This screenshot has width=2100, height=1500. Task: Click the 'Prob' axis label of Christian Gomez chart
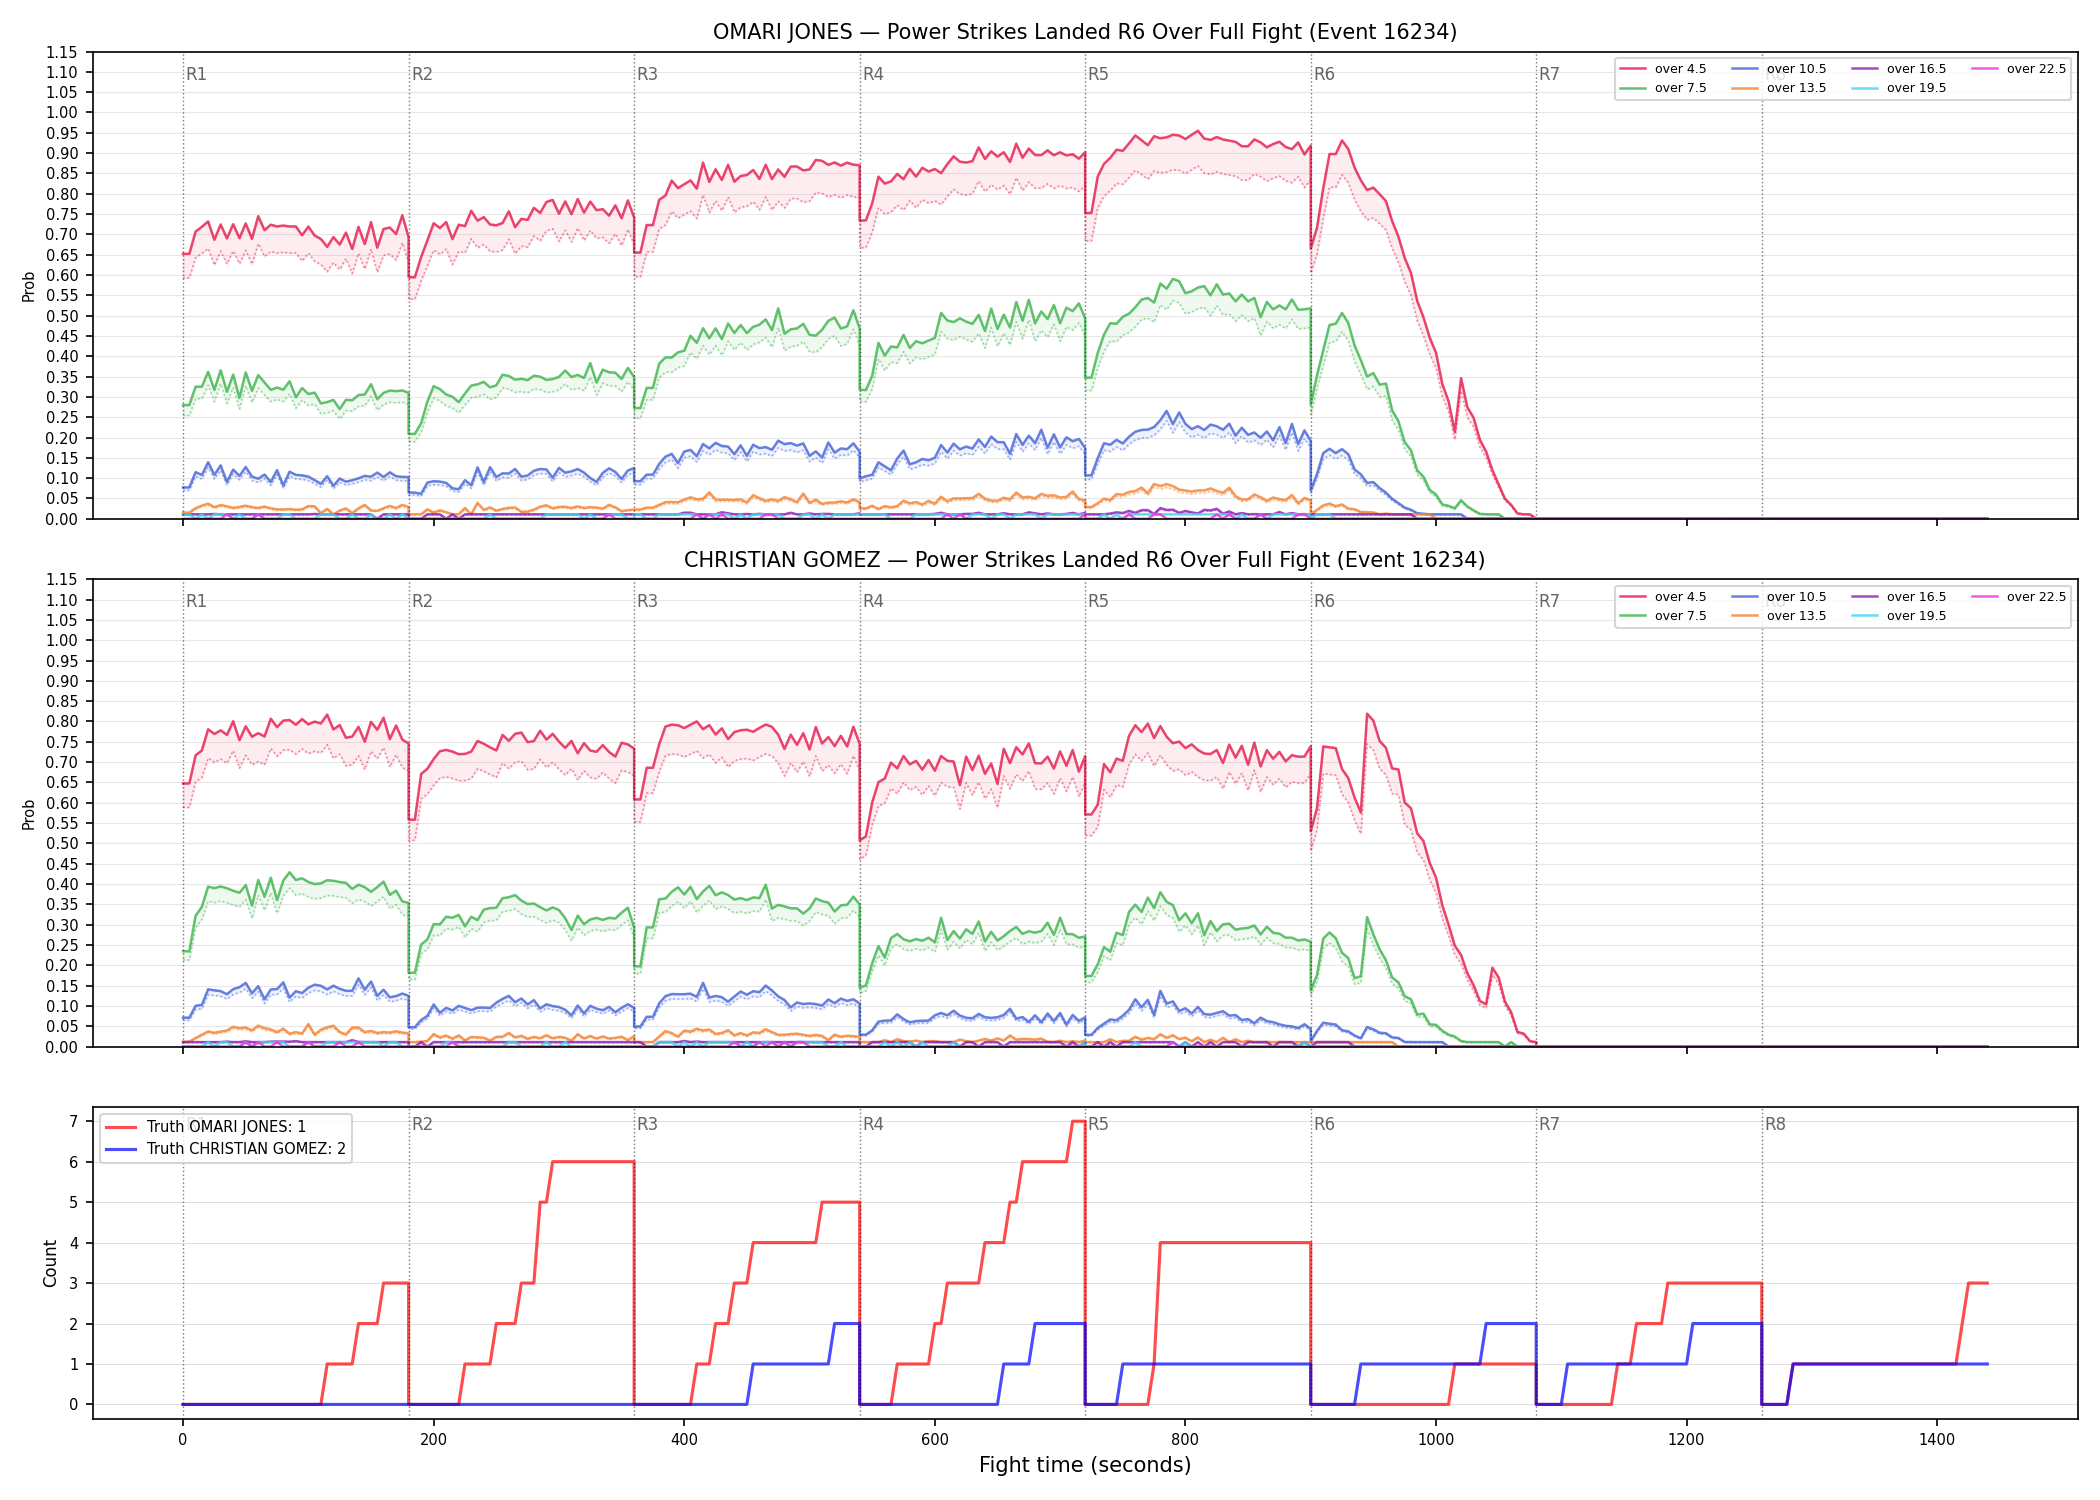[29, 814]
